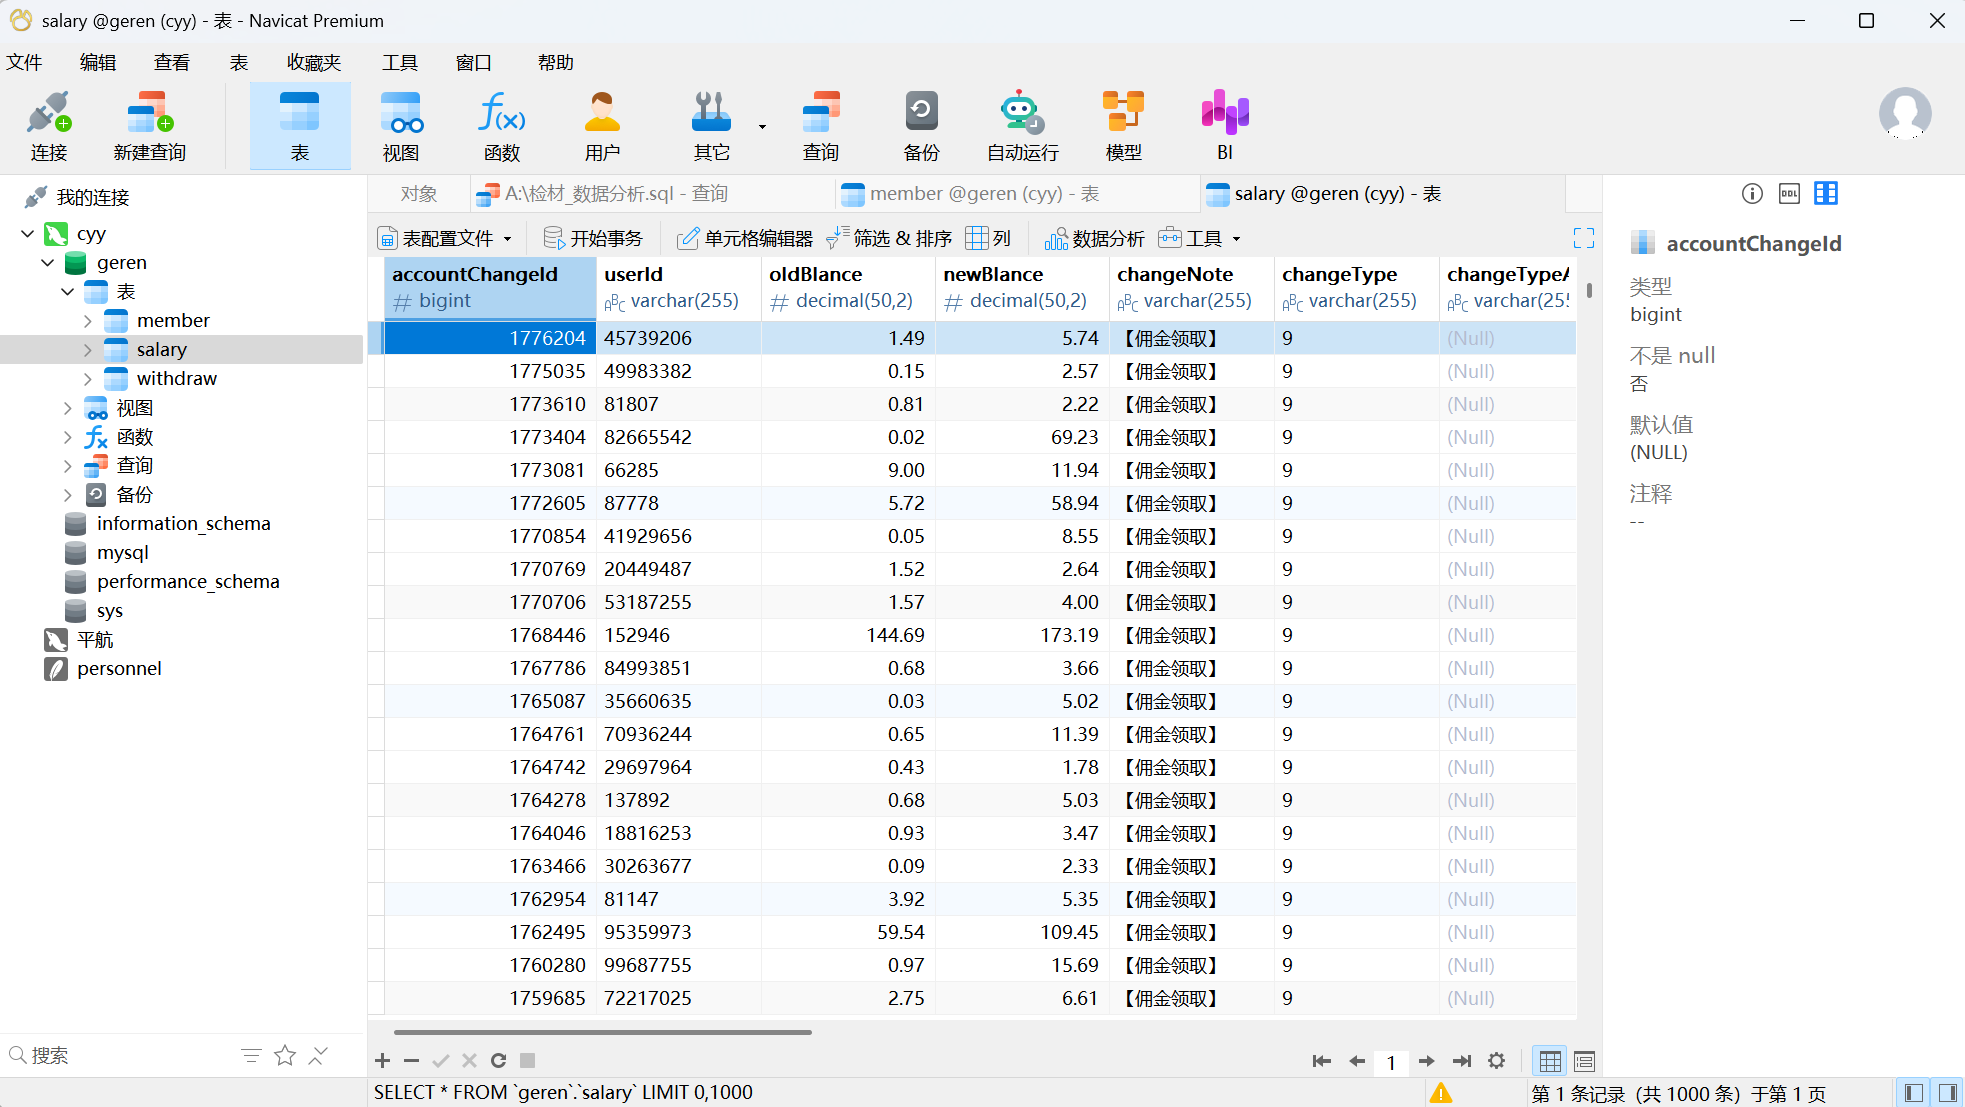Click the horizontal scrollbar under the grid

point(602,1032)
